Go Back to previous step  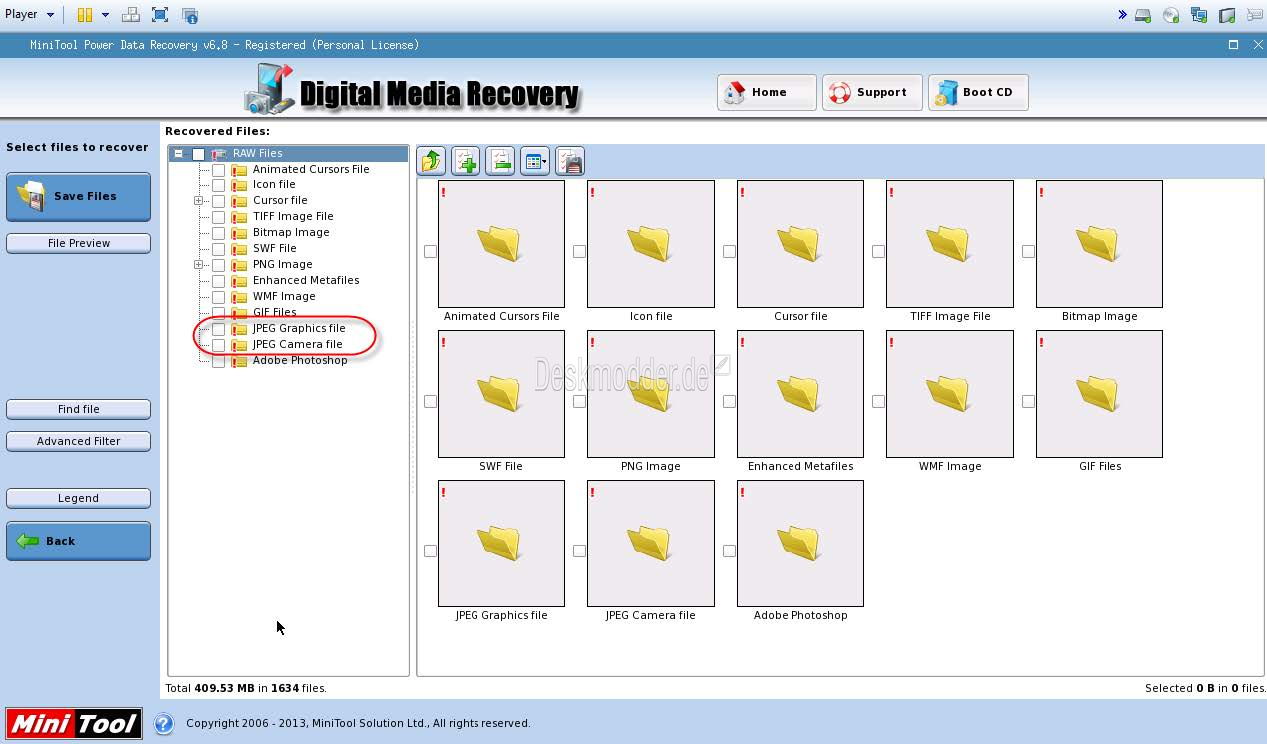78,541
